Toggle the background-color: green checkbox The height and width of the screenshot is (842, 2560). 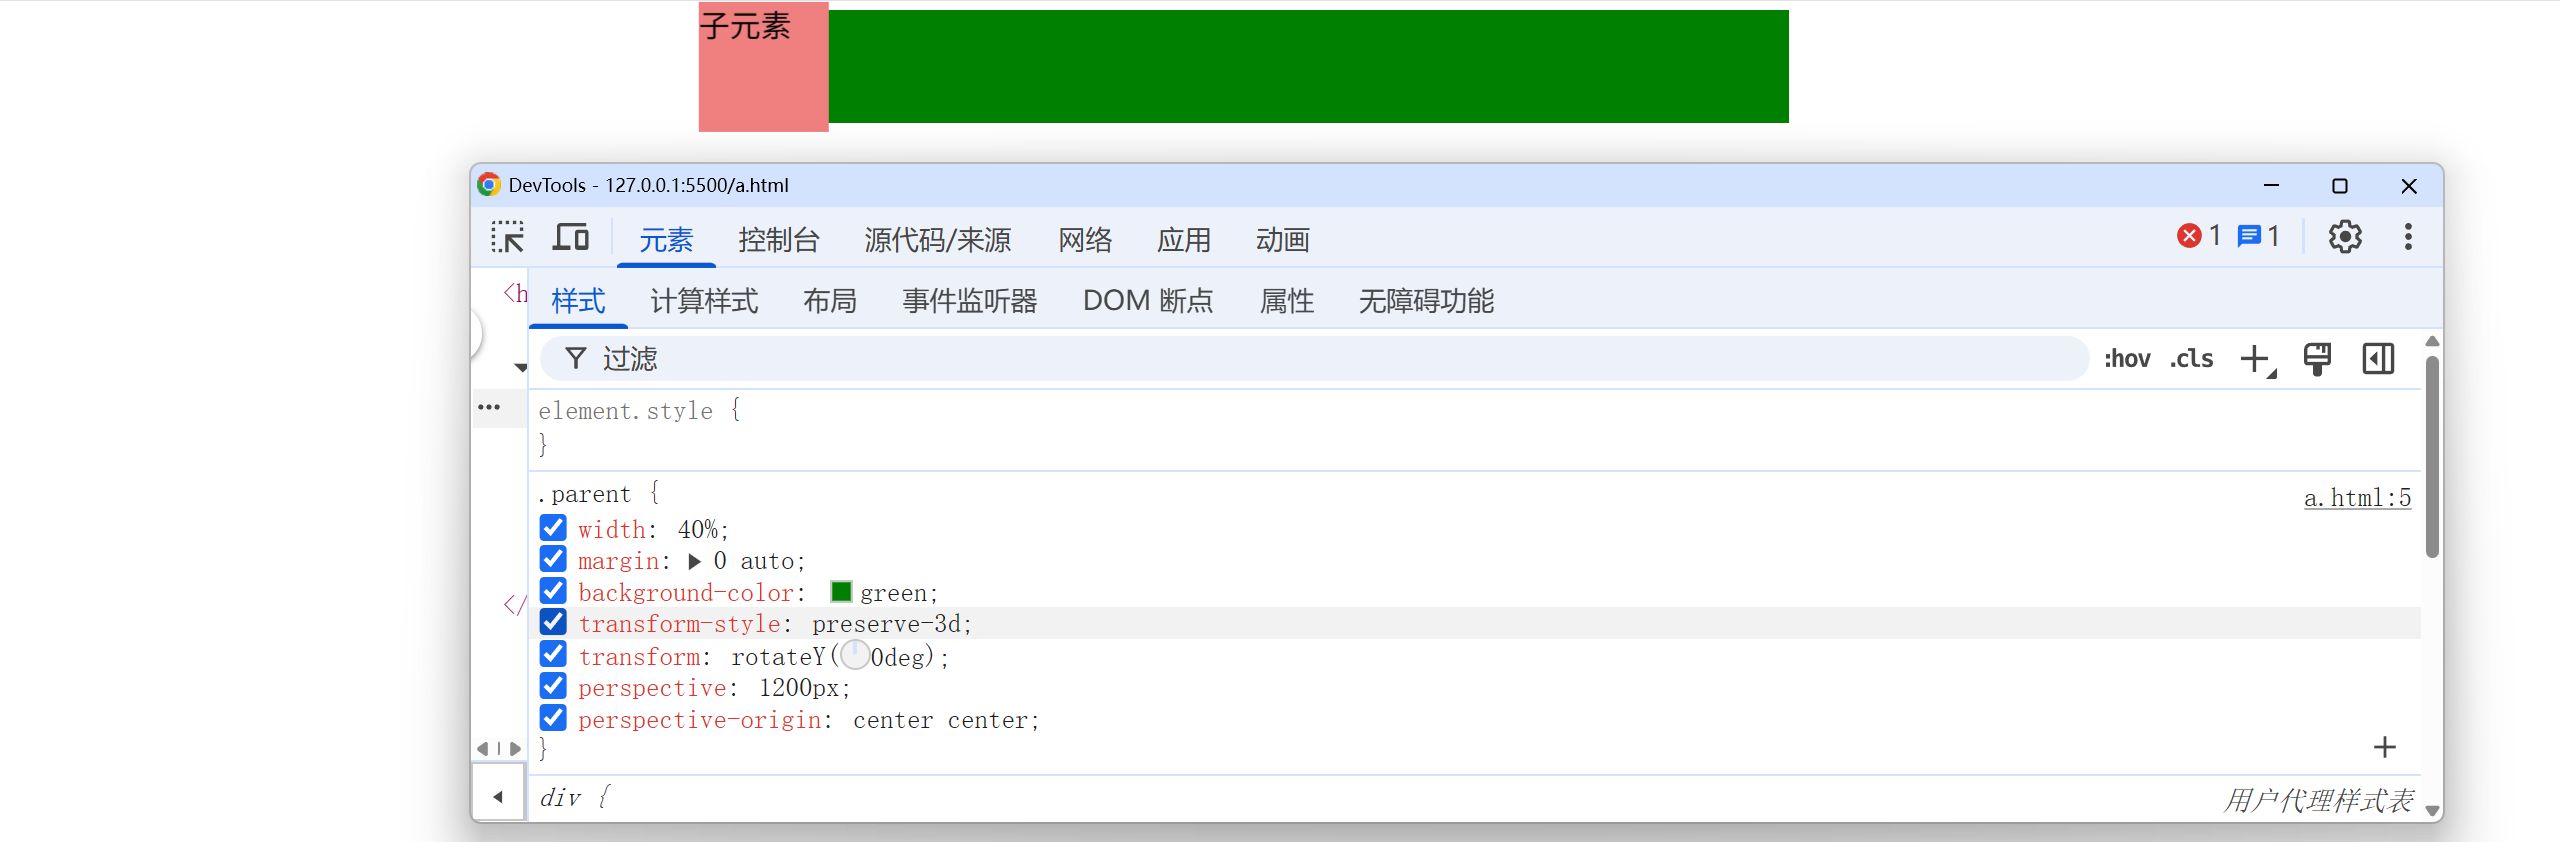point(553,592)
